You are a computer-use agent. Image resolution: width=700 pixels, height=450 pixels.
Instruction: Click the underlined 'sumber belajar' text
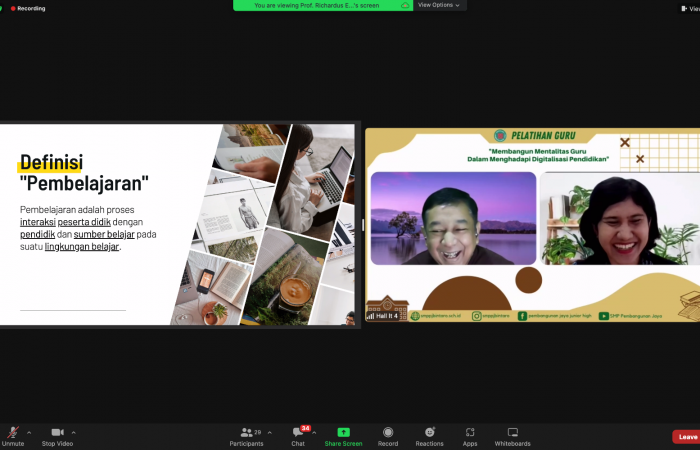(104, 234)
